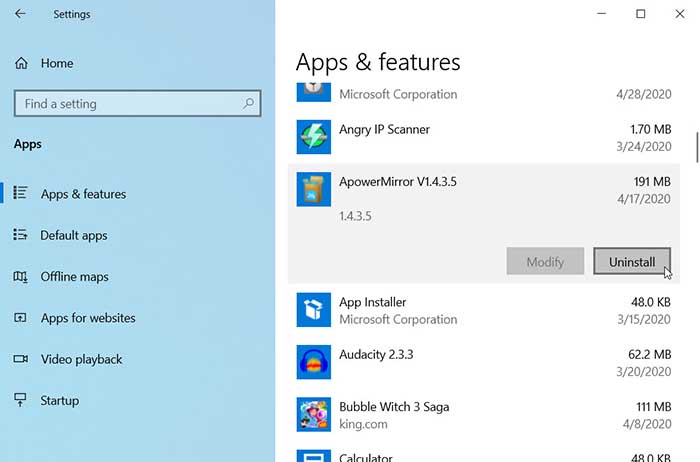Minimize the Settings window
Image resolution: width=700 pixels, height=462 pixels.
click(x=601, y=14)
